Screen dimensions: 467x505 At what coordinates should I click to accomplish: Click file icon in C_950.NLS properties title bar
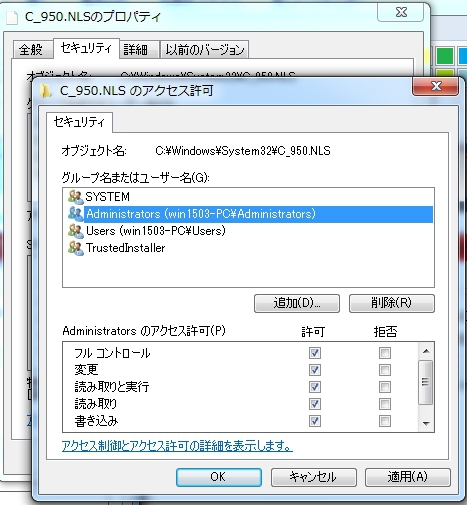(x=12, y=17)
